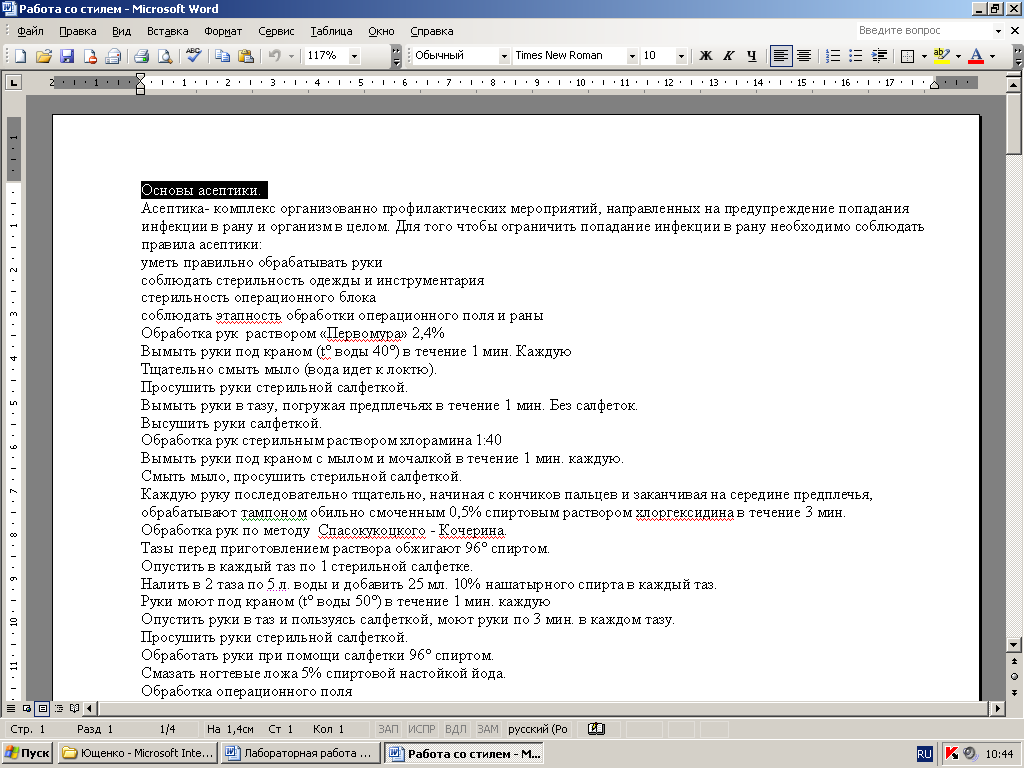The height and width of the screenshot is (768, 1024).
Task: Click Select Browse Object circle button
Action: (x=1014, y=677)
